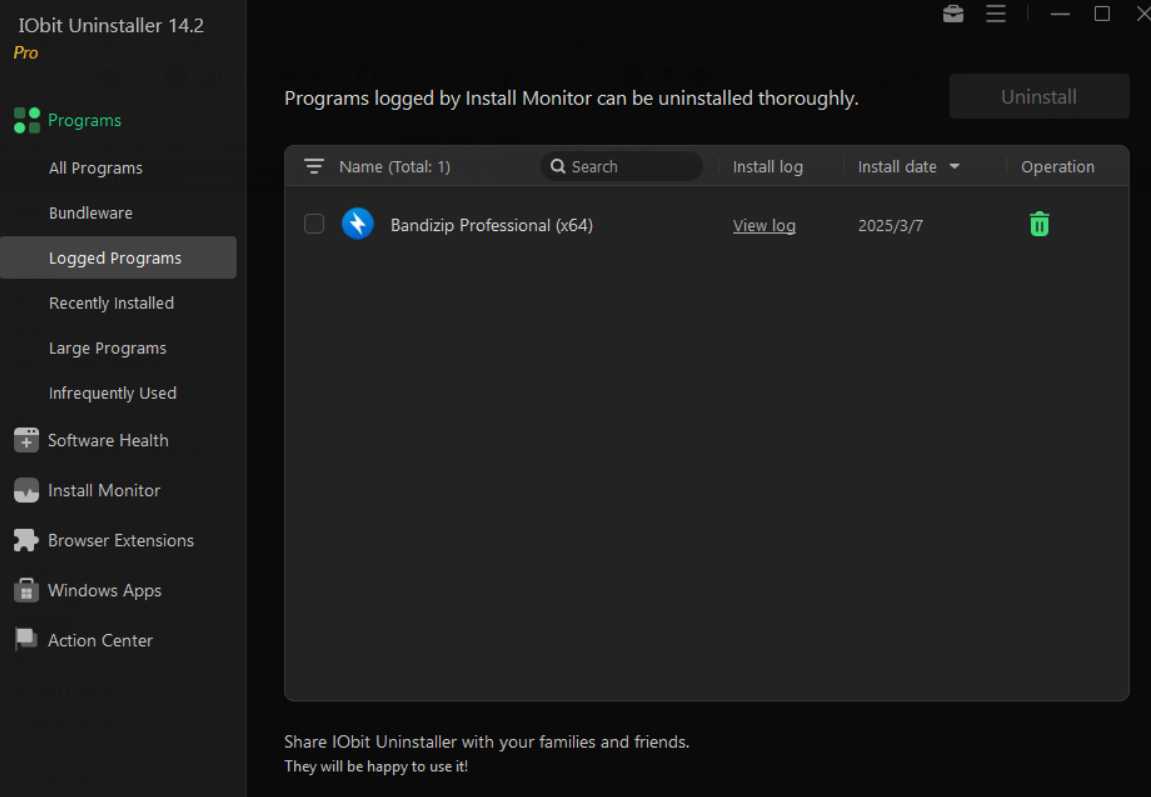Click the green trash icon for Bandizip
This screenshot has width=1151, height=797.
1039,225
